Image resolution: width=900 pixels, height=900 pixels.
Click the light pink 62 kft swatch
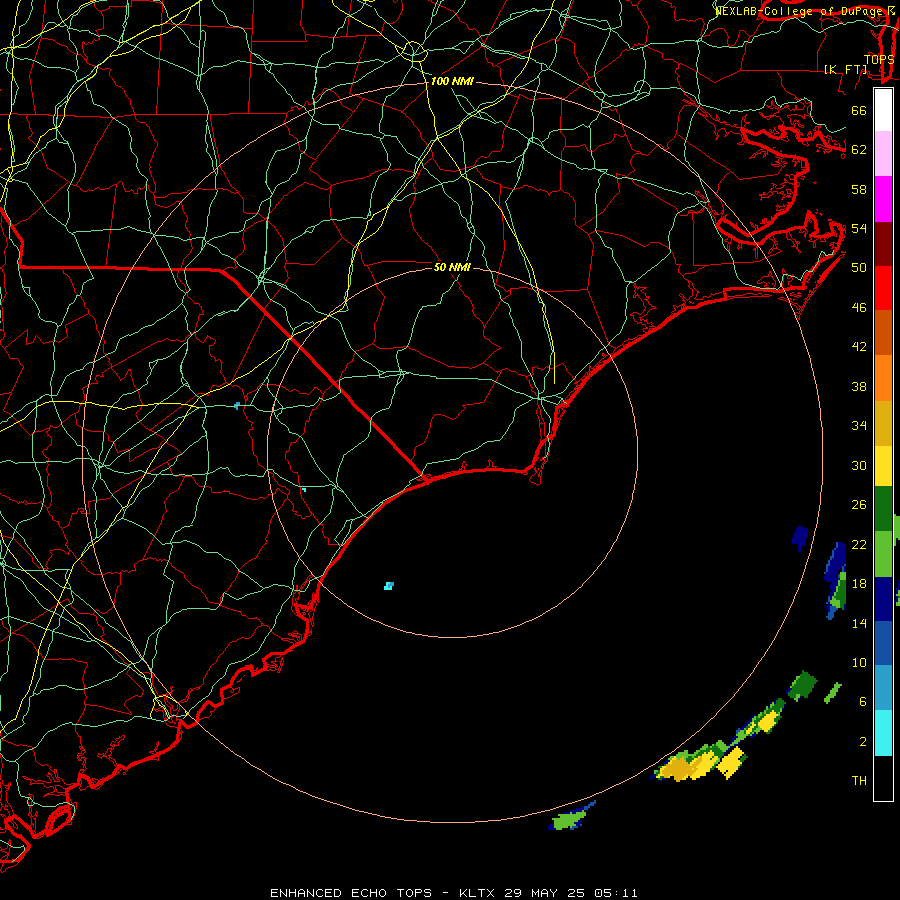pos(883,154)
